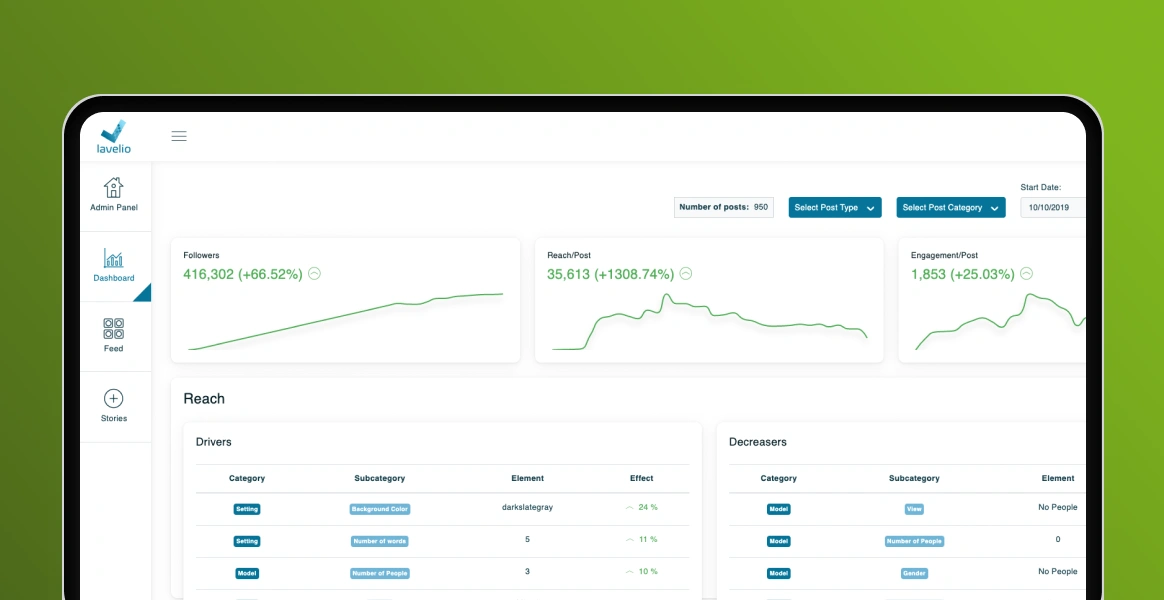Go to Feed menu label
This screenshot has width=1164, height=600.
pos(114,348)
